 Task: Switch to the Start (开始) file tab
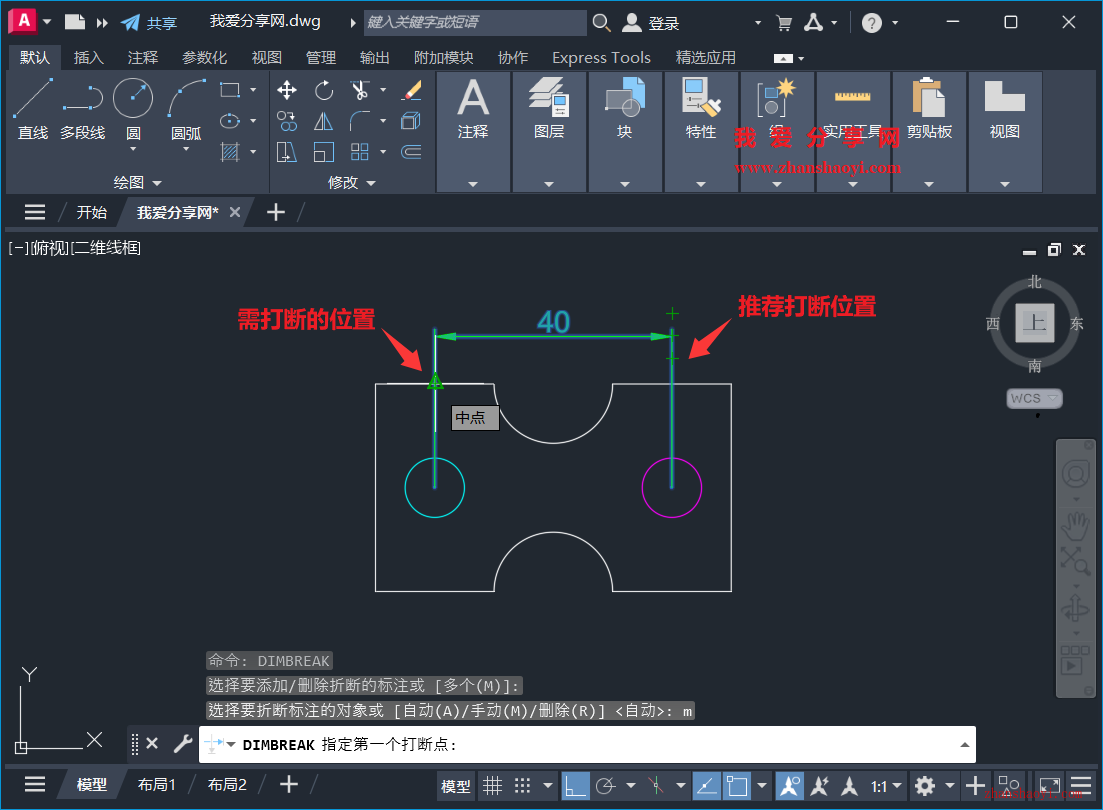91,212
